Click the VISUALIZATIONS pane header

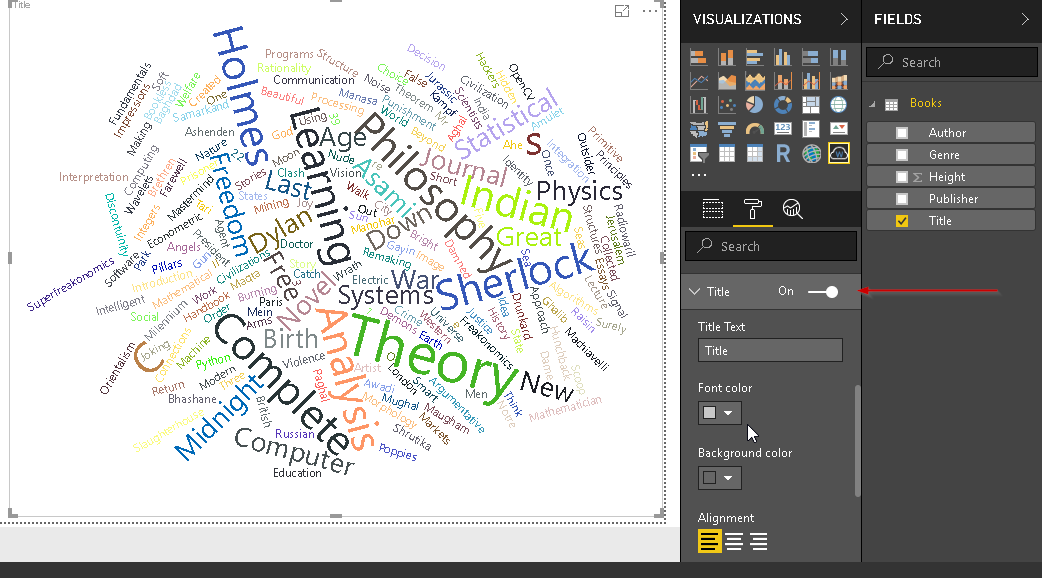pyautogui.click(x=747, y=19)
